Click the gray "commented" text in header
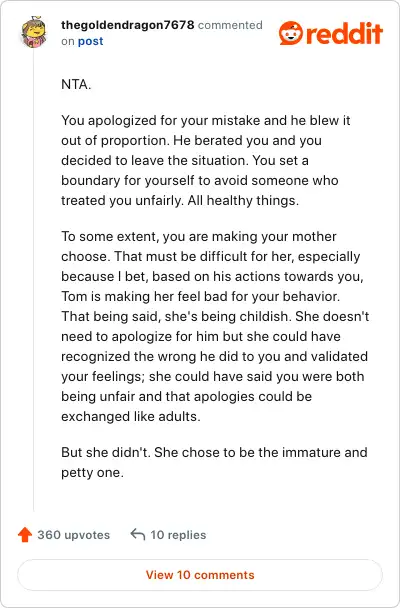The image size is (400, 608). point(230,25)
